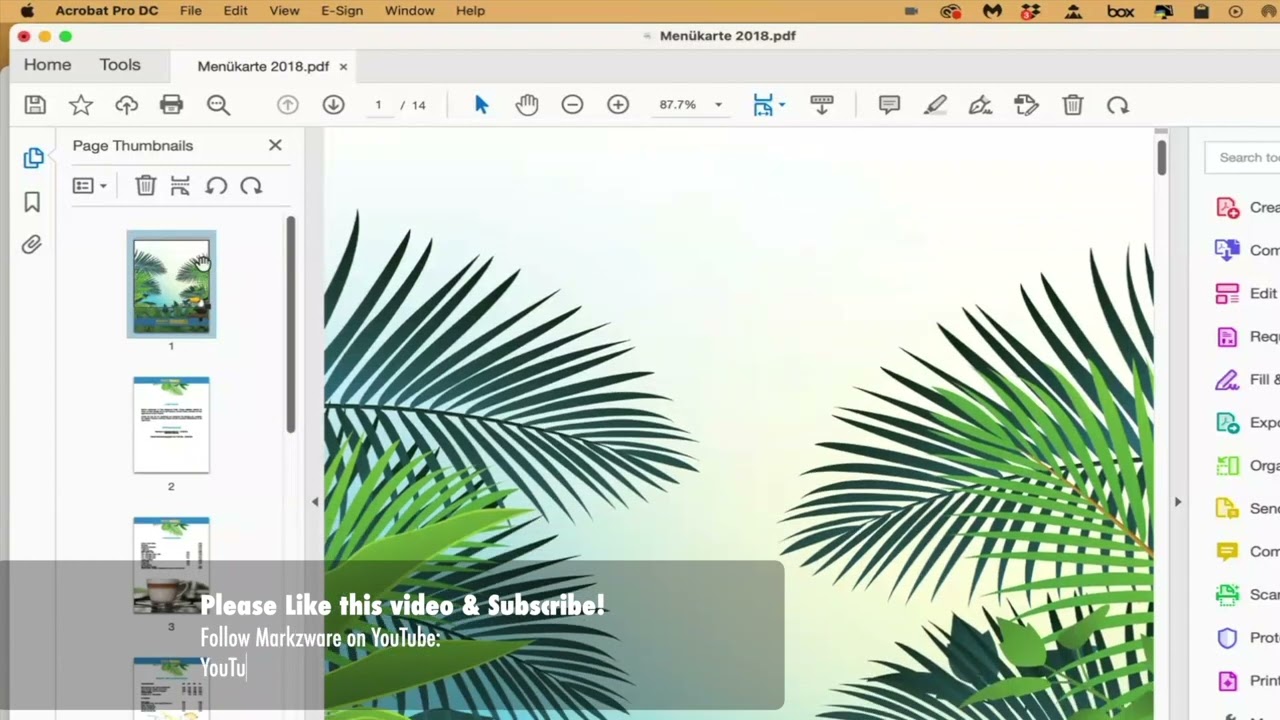Screen dimensions: 1280x720
Task: Click the toolbar Delete trash icon
Action: click(x=1073, y=105)
